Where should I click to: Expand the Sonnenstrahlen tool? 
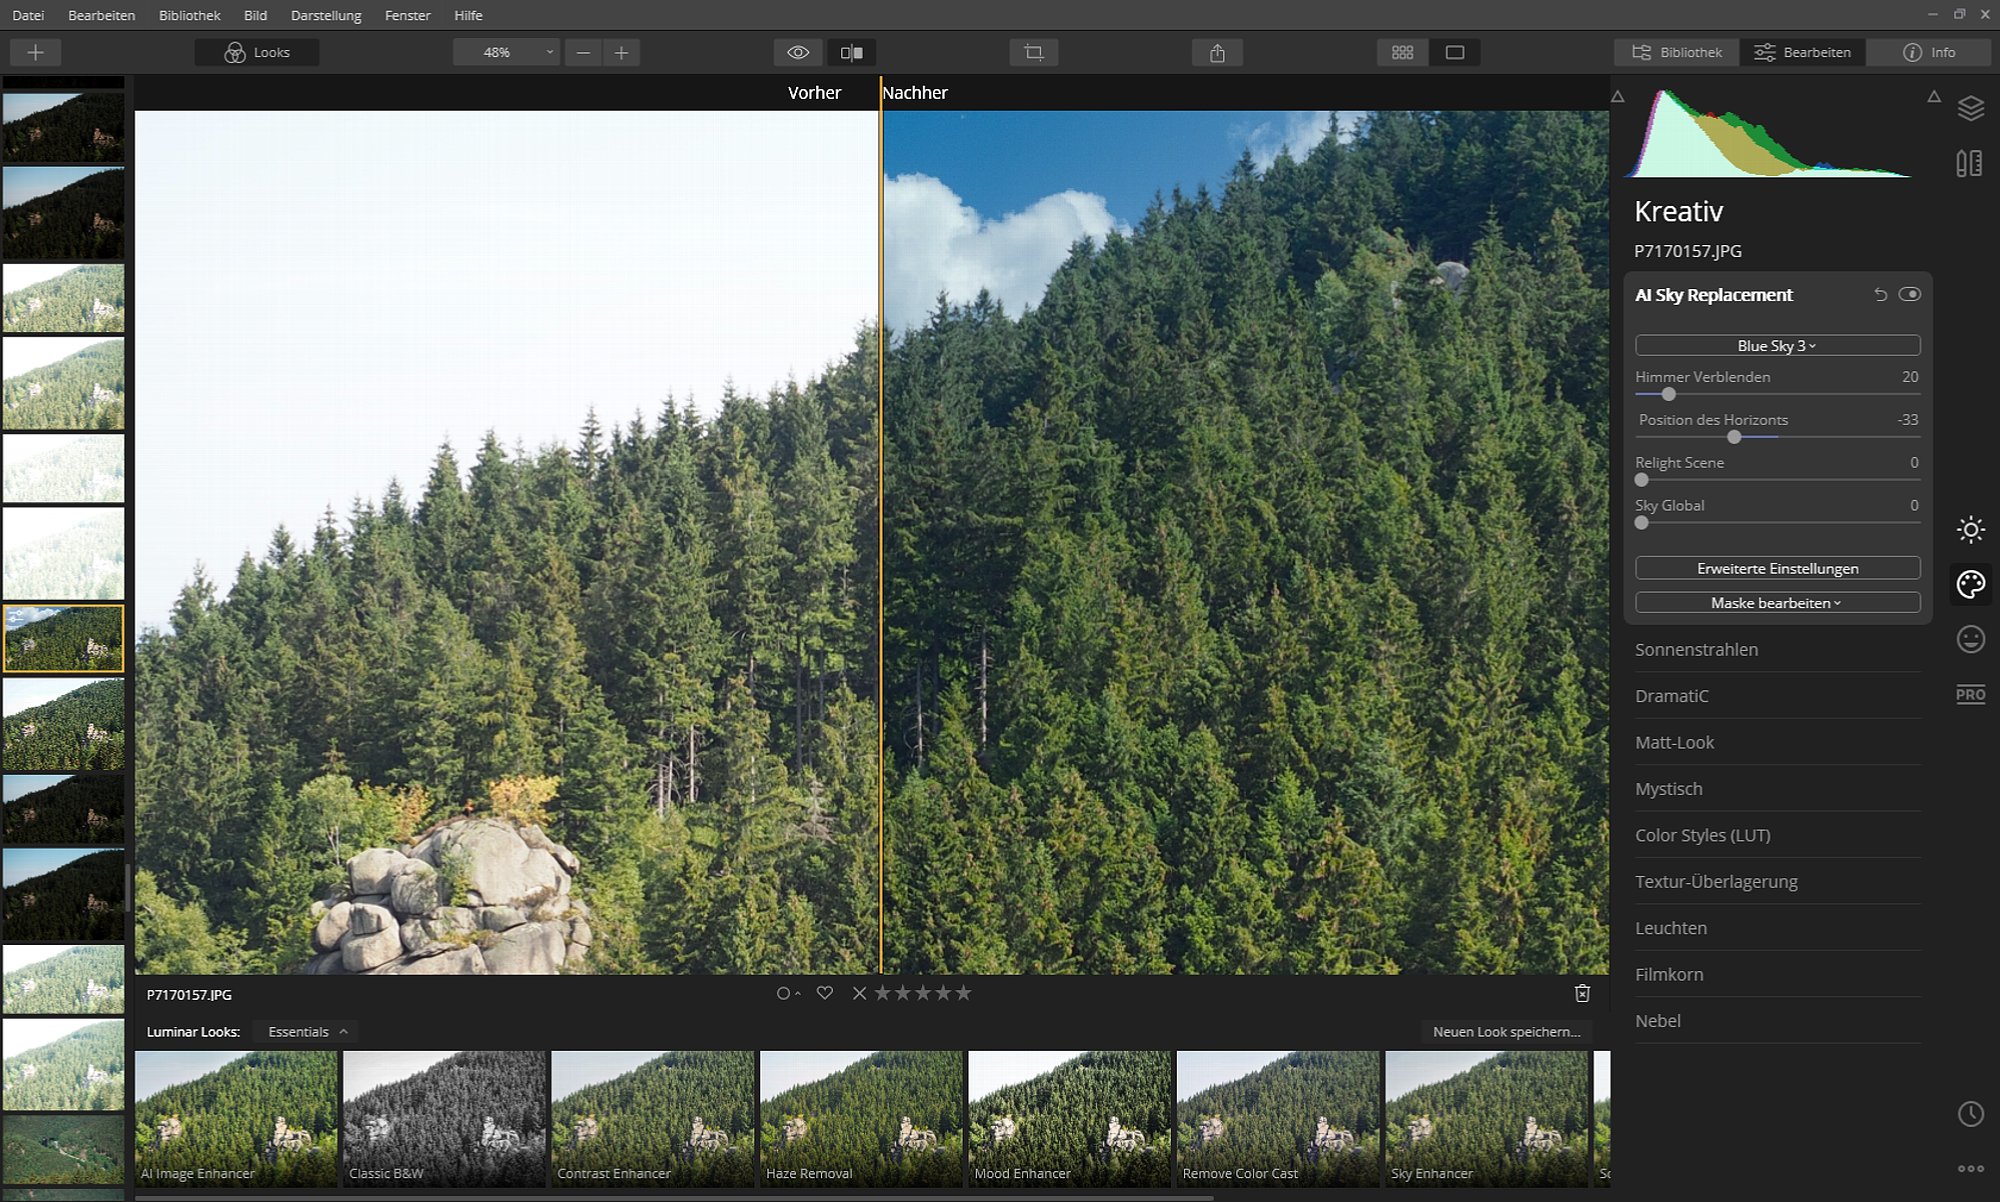tap(1777, 649)
